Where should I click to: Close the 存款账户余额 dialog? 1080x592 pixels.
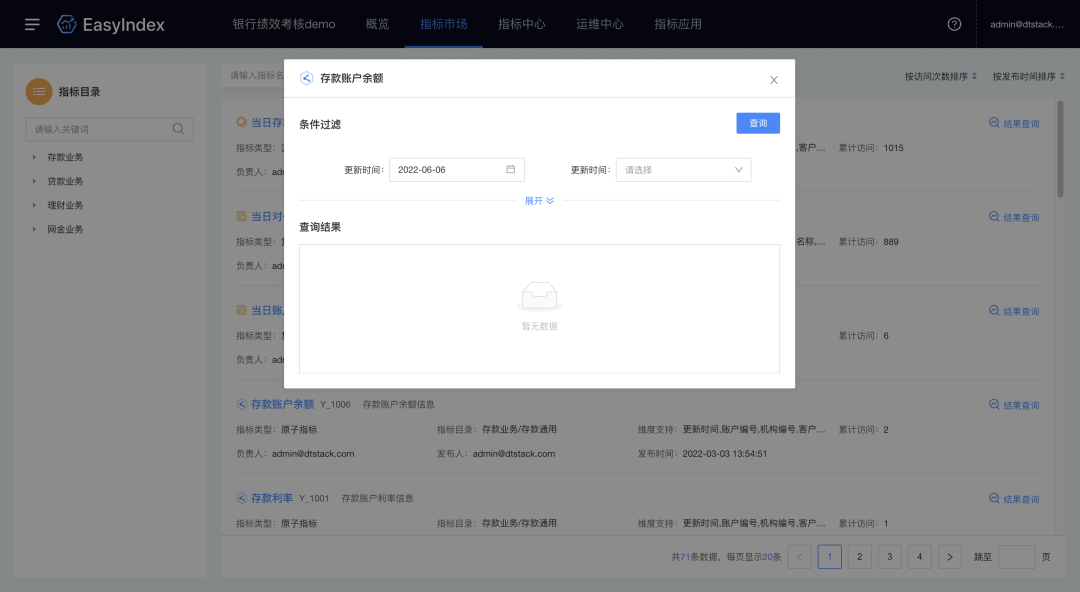coord(773,80)
